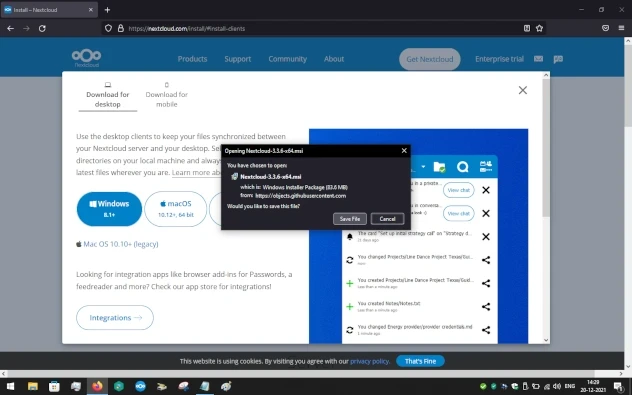Click the Get Nextcloud button
Viewport: 632px width, 395px height.
point(430,59)
